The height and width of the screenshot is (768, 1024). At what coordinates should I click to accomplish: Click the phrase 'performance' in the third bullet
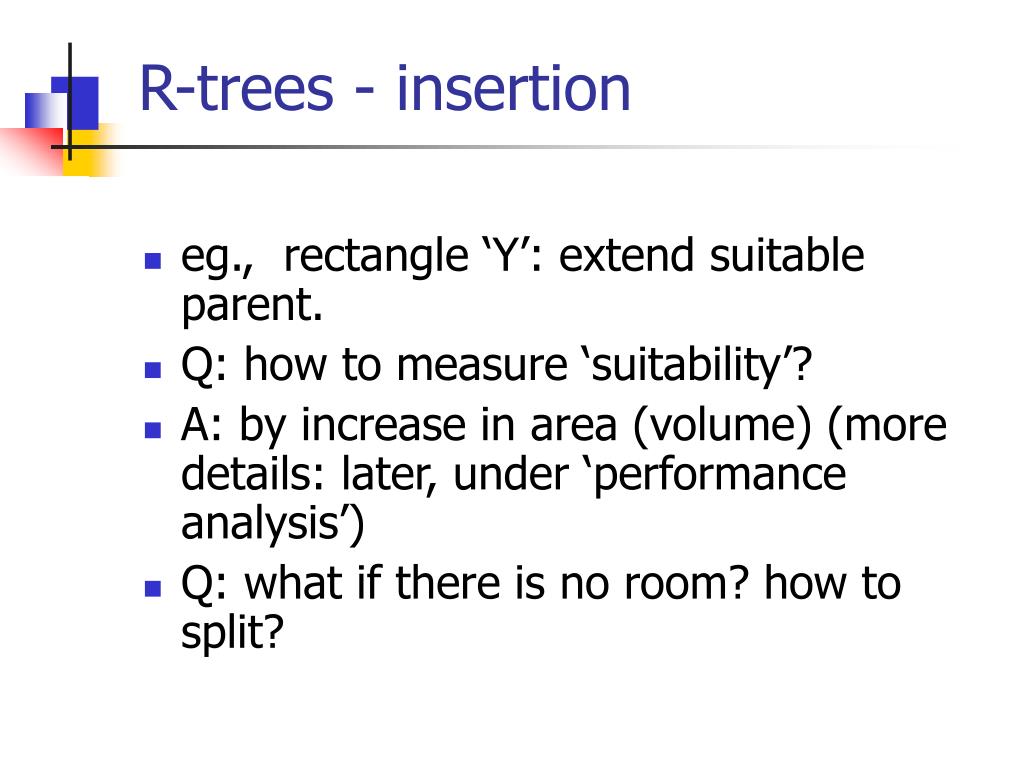point(720,475)
